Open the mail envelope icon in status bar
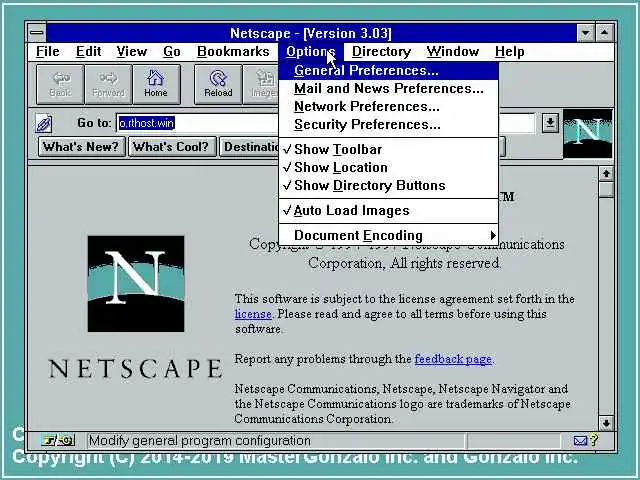Screen dimensions: 640x480 (580, 440)
